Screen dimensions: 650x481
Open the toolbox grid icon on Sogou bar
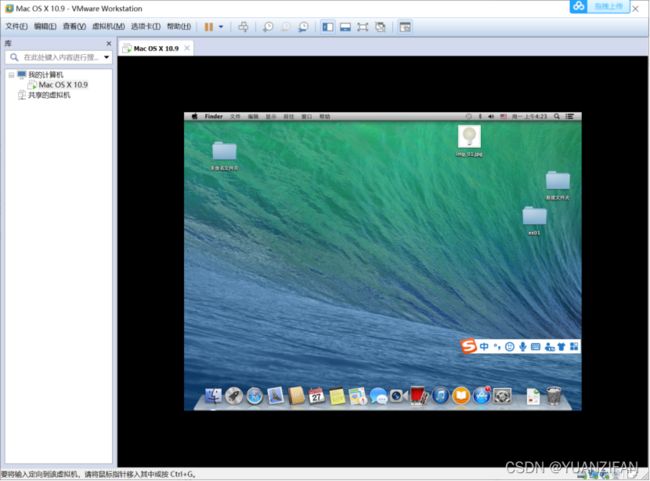tap(574, 347)
